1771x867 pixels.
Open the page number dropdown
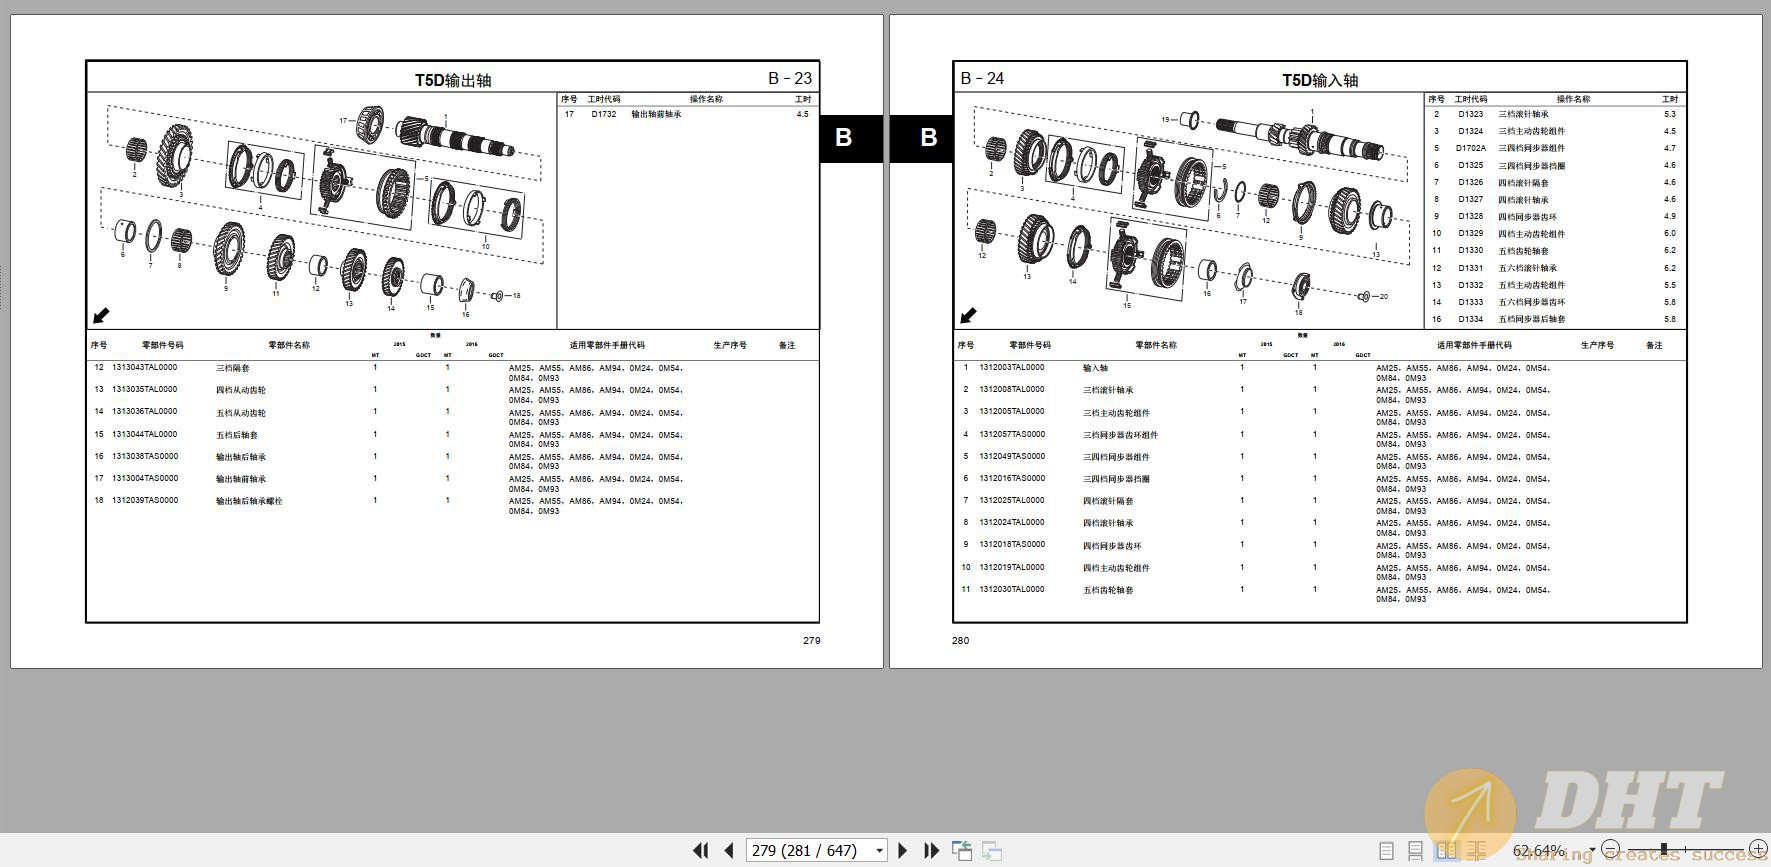(x=879, y=851)
